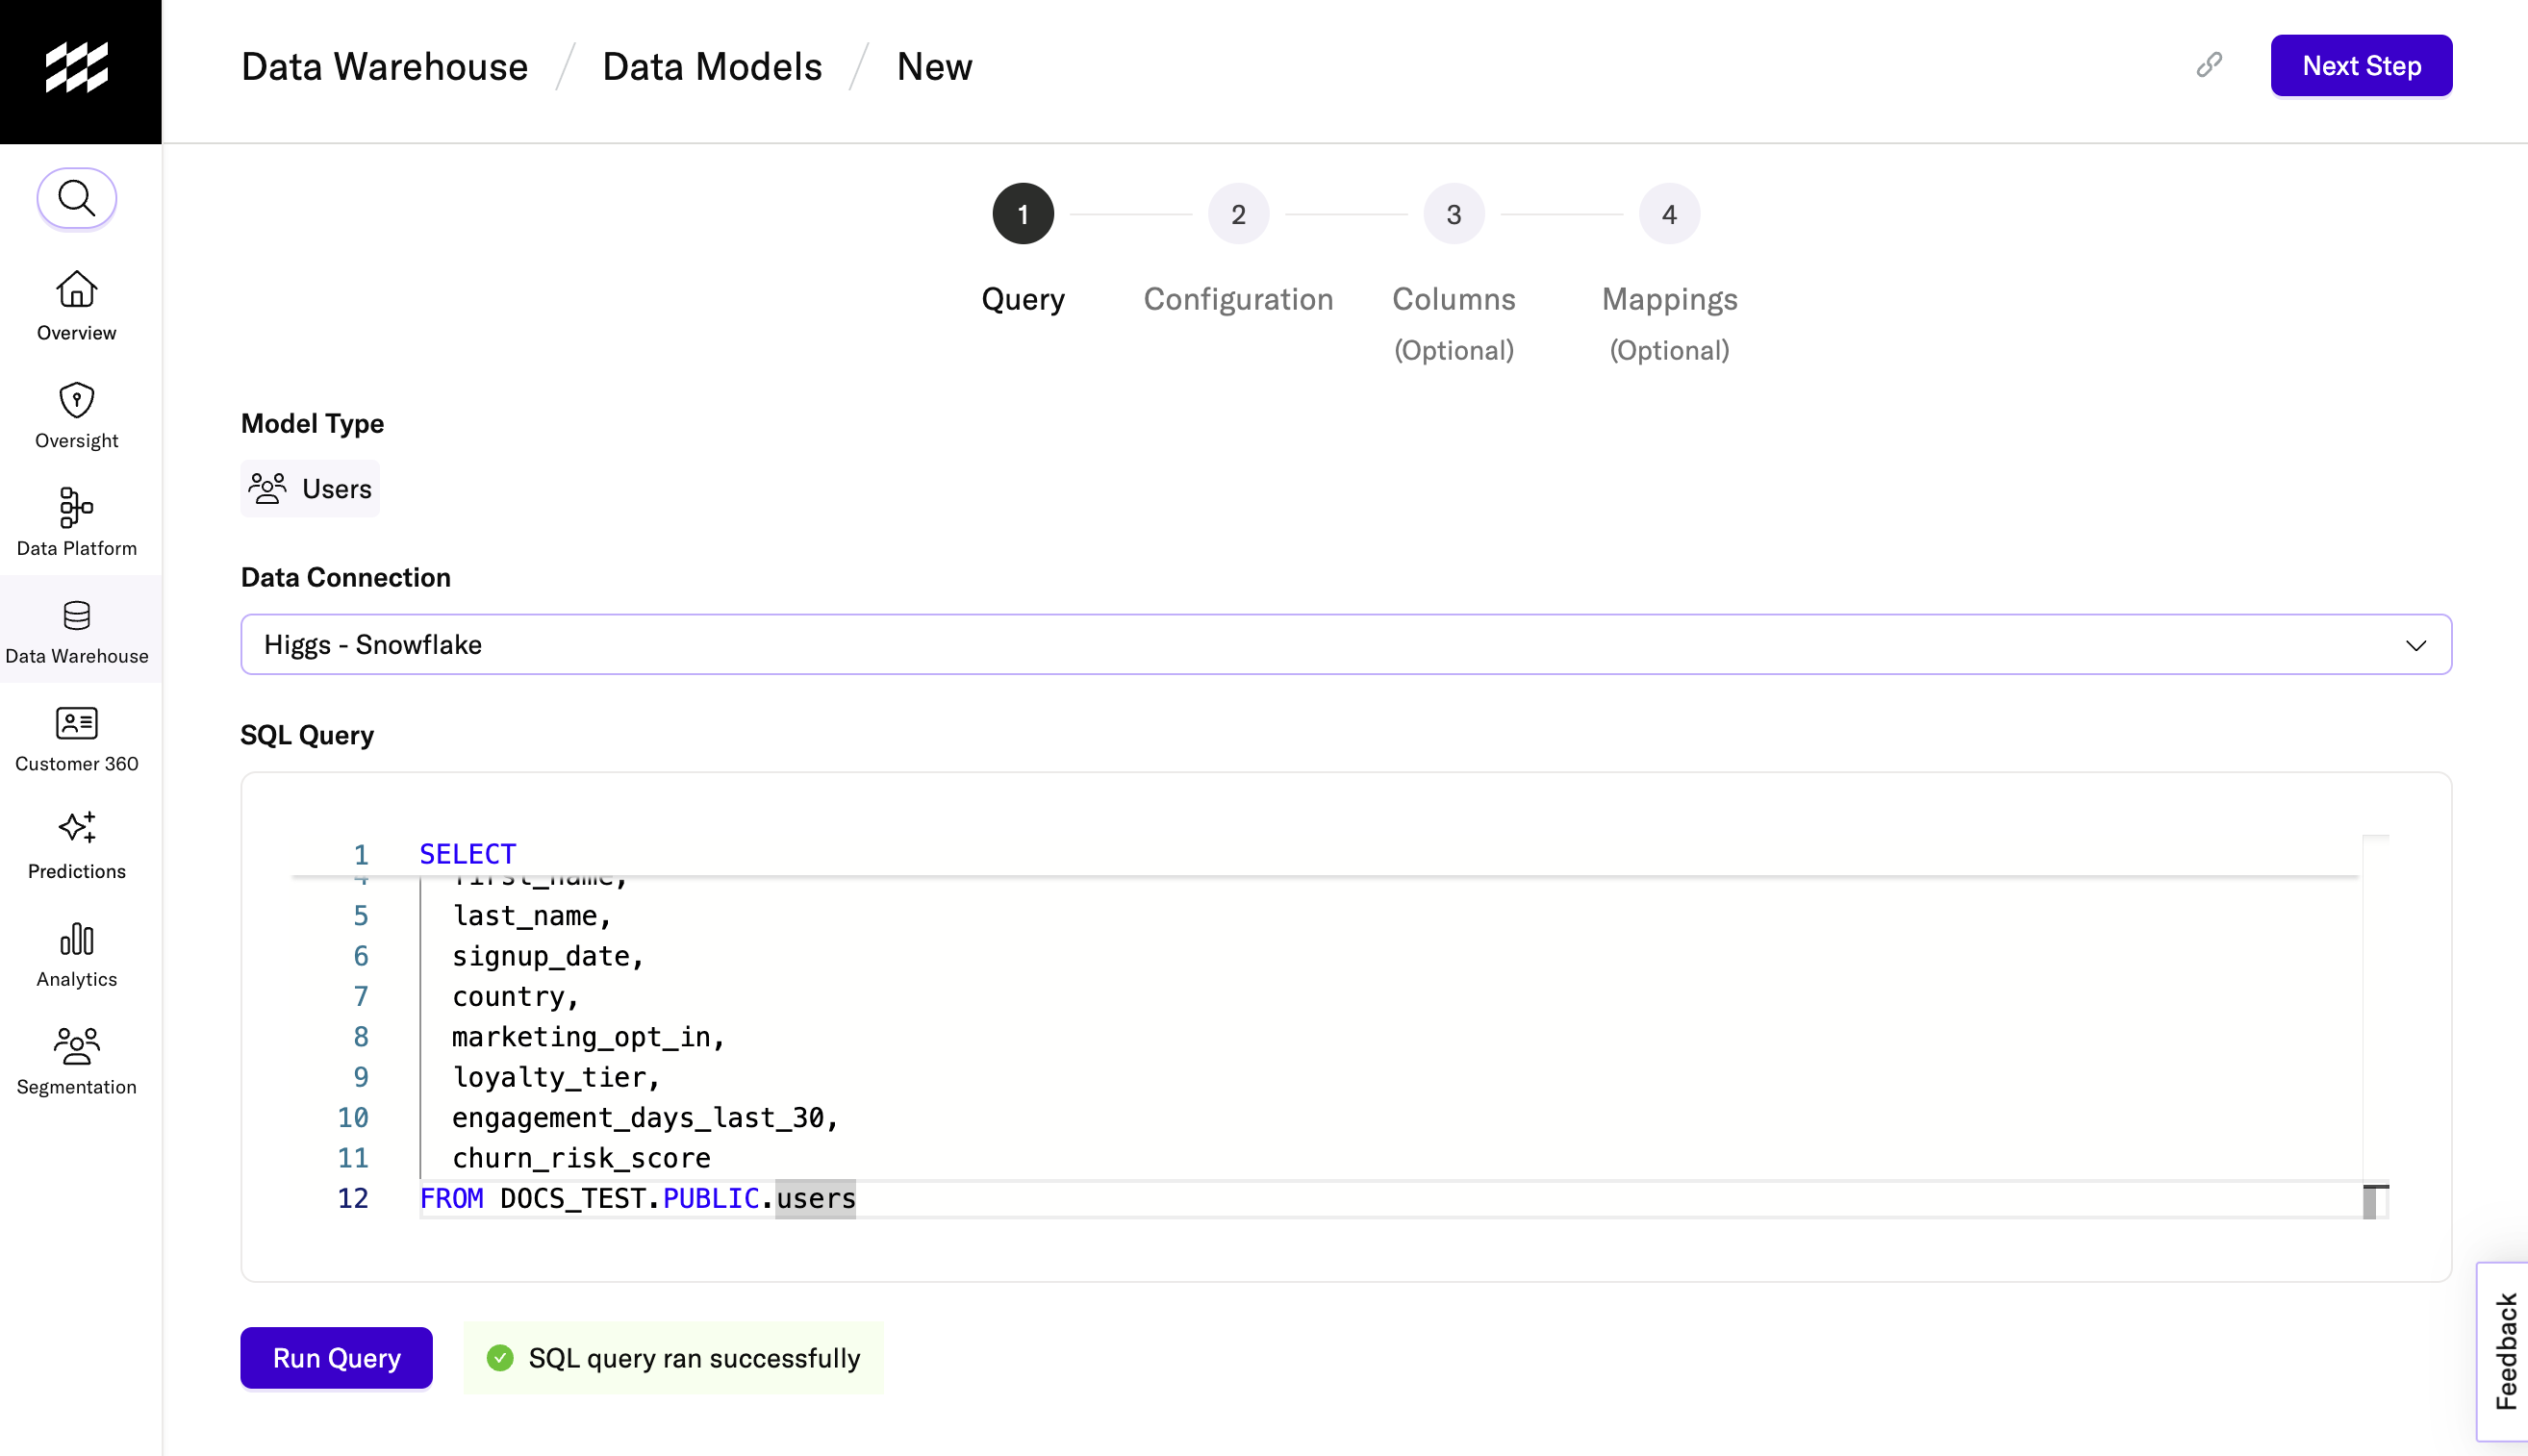Open Predictions sparkle icon
The image size is (2528, 1456).
coord(77,828)
